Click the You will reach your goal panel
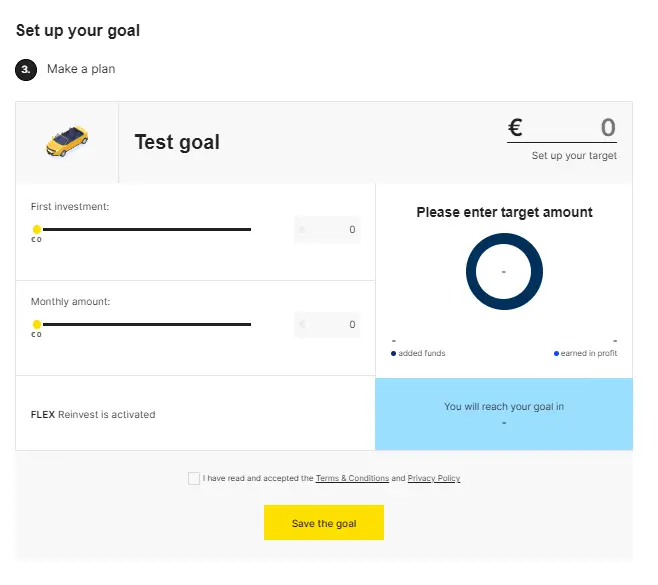This screenshot has height=585, width=658. (x=504, y=414)
